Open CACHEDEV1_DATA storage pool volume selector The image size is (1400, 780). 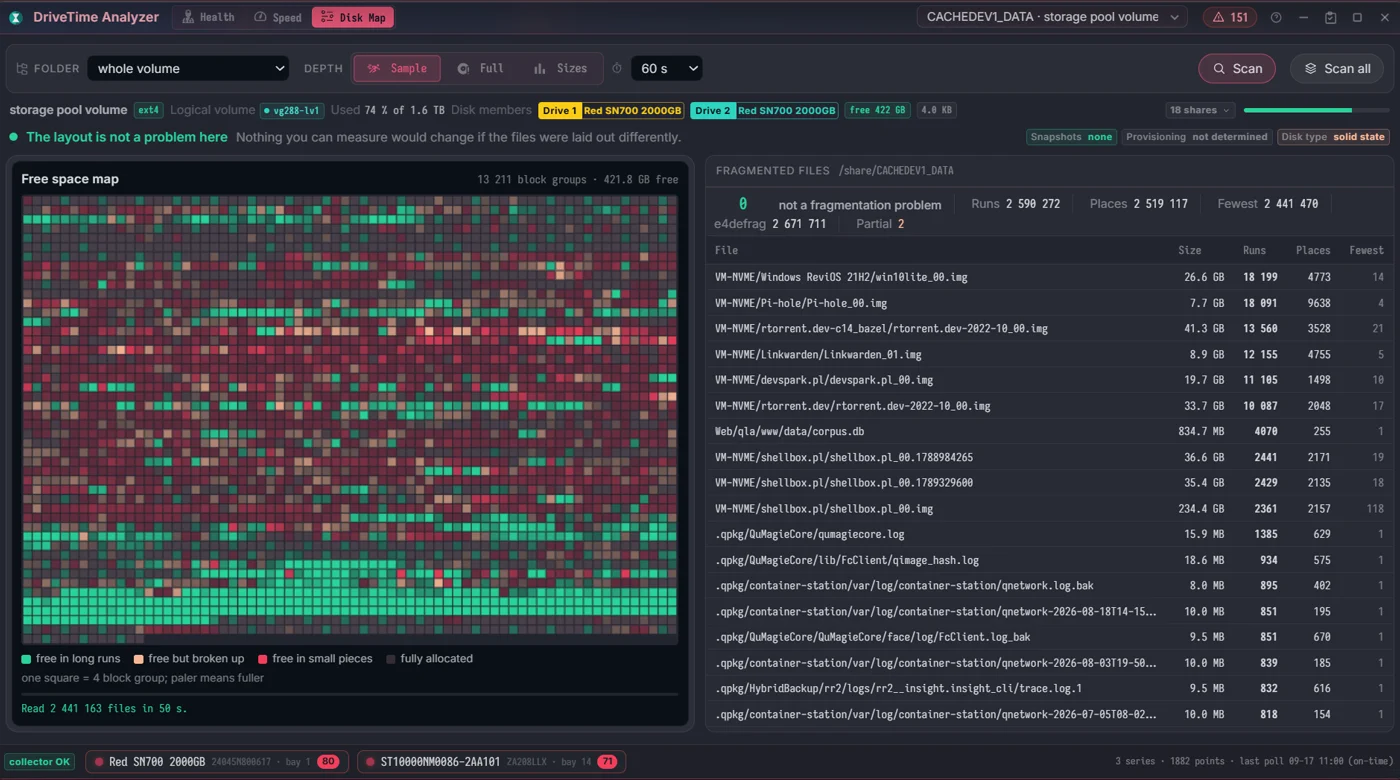tap(1052, 17)
